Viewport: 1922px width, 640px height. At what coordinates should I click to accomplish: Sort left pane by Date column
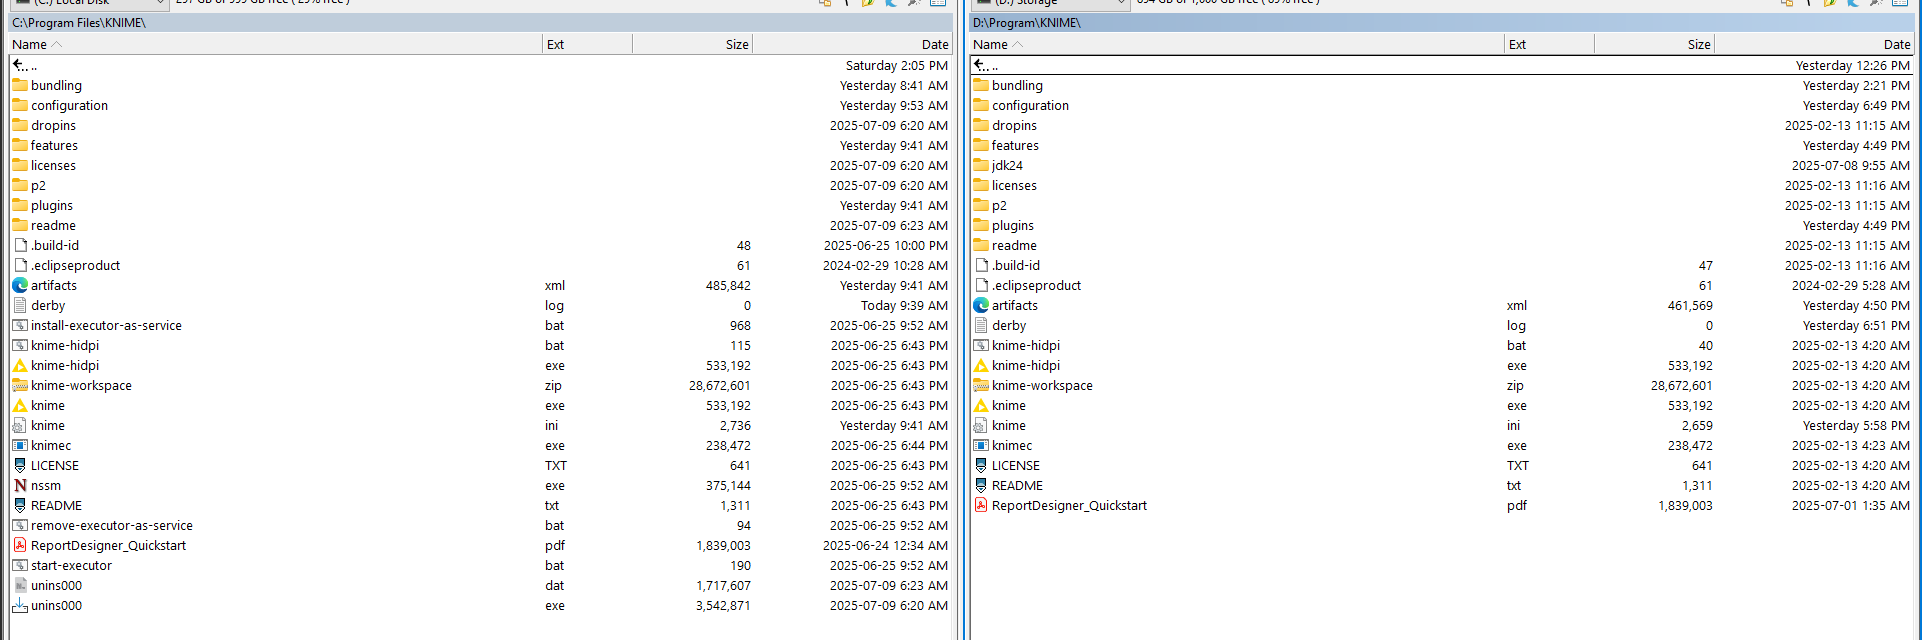[934, 44]
